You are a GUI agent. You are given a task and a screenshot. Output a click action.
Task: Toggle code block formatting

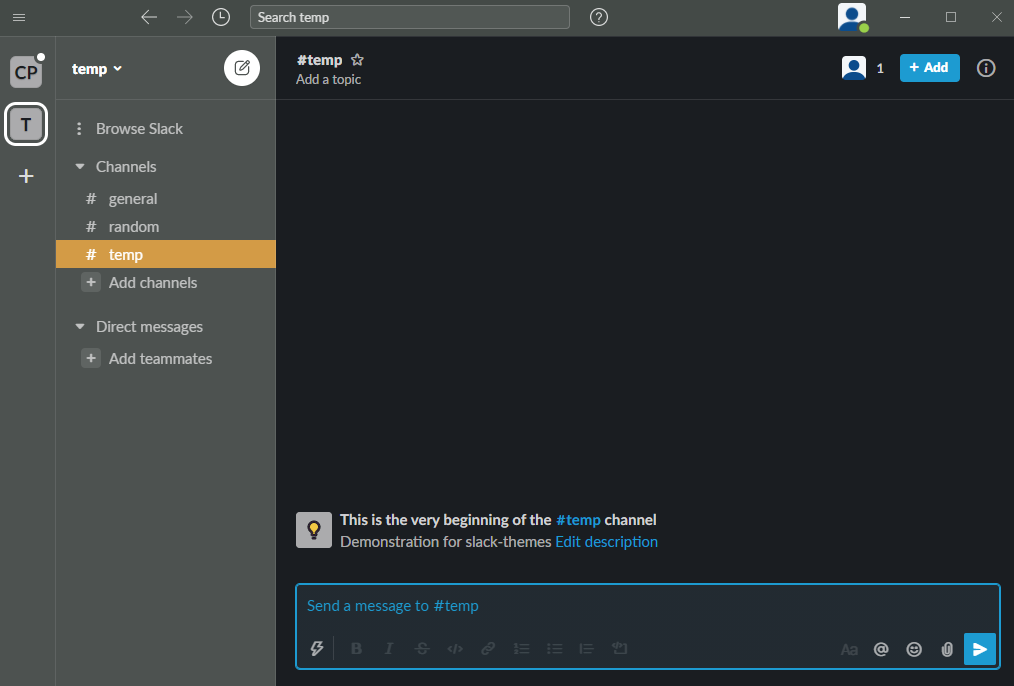point(620,648)
